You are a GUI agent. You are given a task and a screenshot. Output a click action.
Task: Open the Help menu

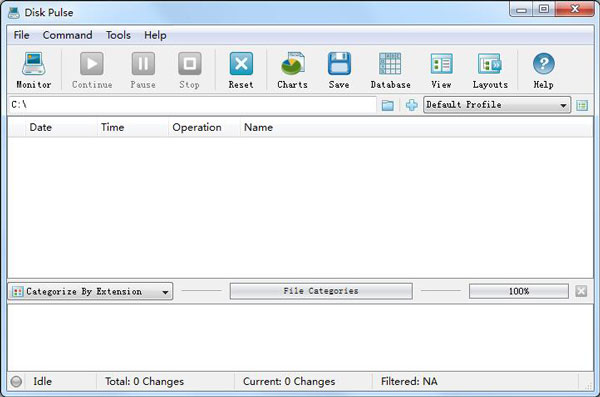155,35
